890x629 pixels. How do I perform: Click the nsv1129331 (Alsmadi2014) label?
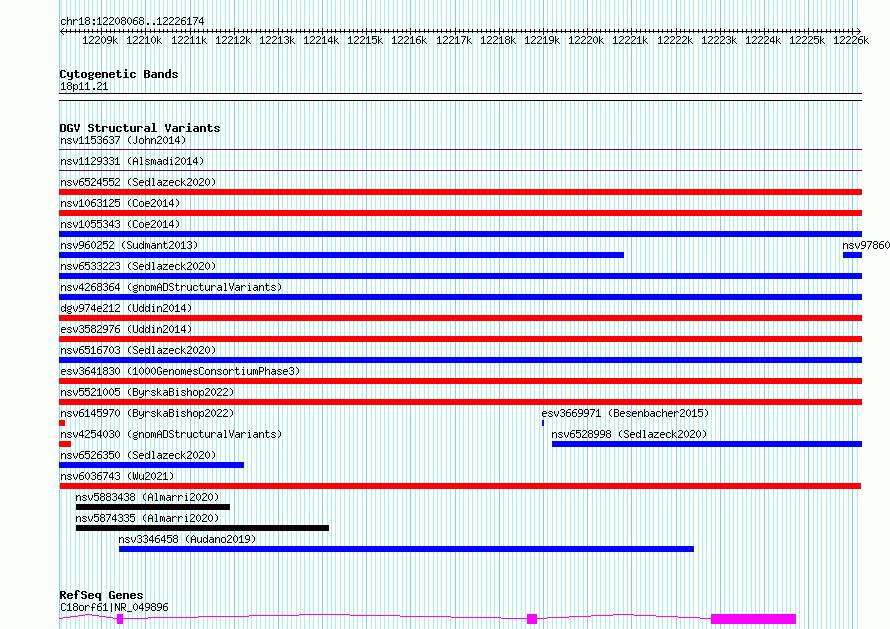tap(132, 161)
